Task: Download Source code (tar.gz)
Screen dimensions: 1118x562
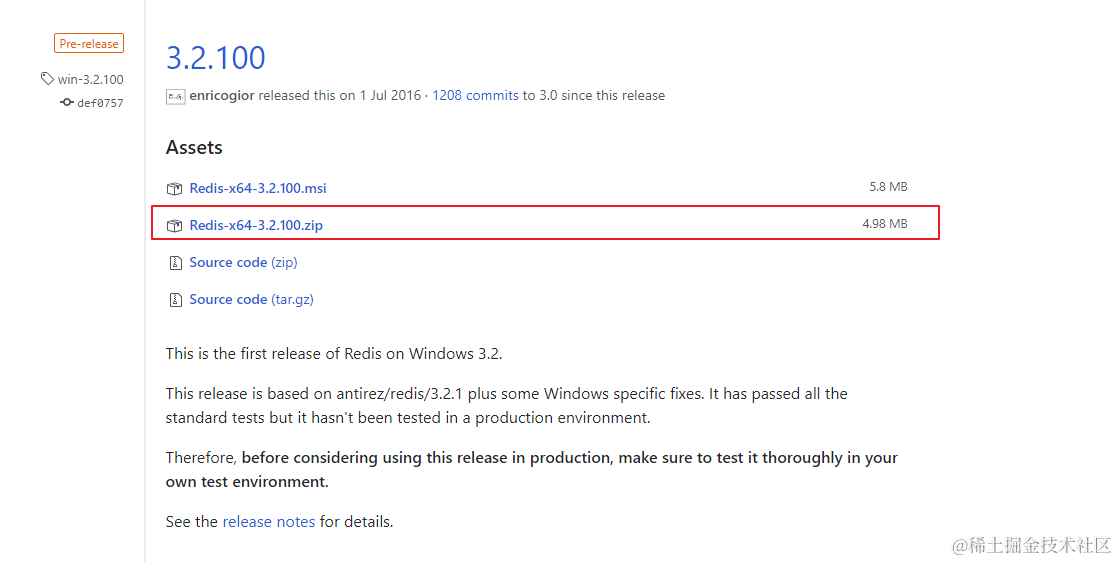Action: pos(251,300)
